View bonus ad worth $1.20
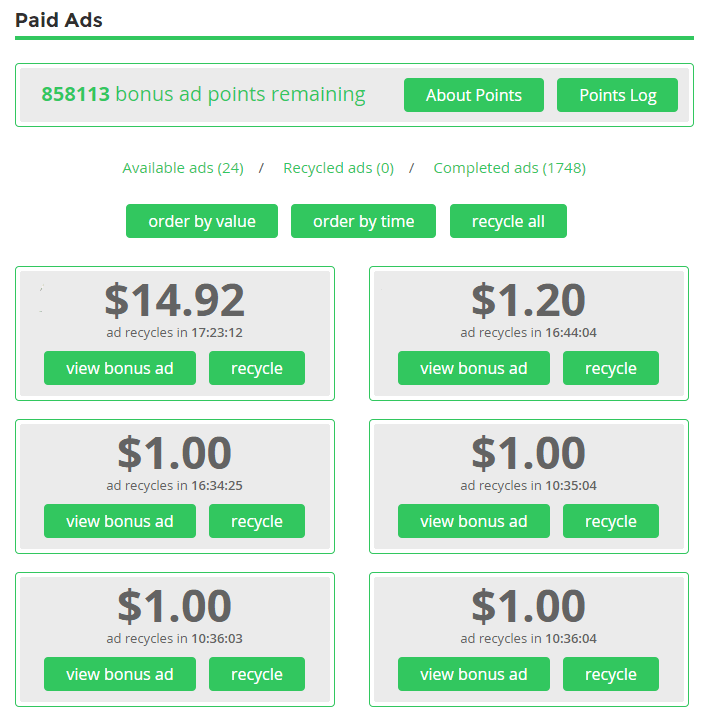Image resolution: width=708 pixels, height=716 pixels. 474,368
